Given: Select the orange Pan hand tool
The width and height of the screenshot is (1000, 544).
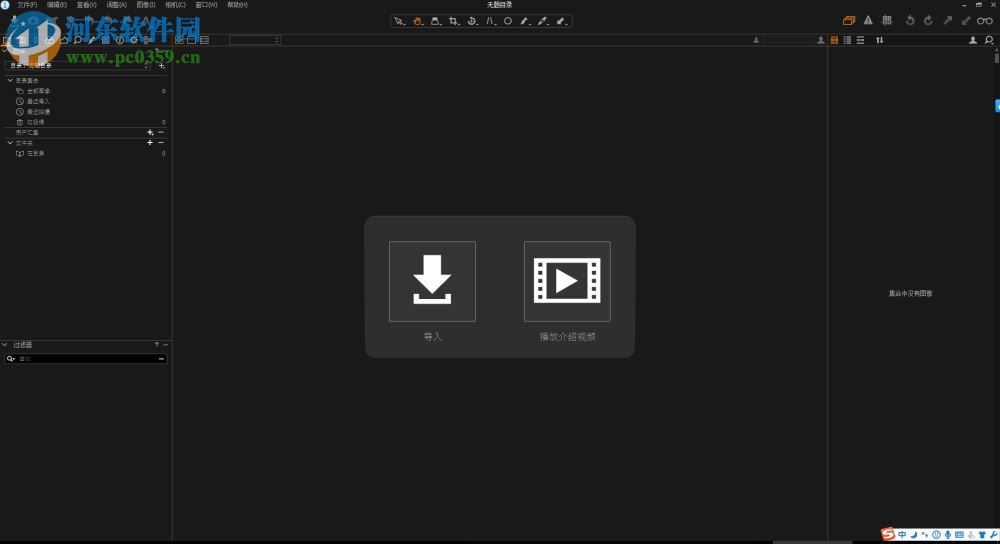Looking at the screenshot, I should coord(417,21).
